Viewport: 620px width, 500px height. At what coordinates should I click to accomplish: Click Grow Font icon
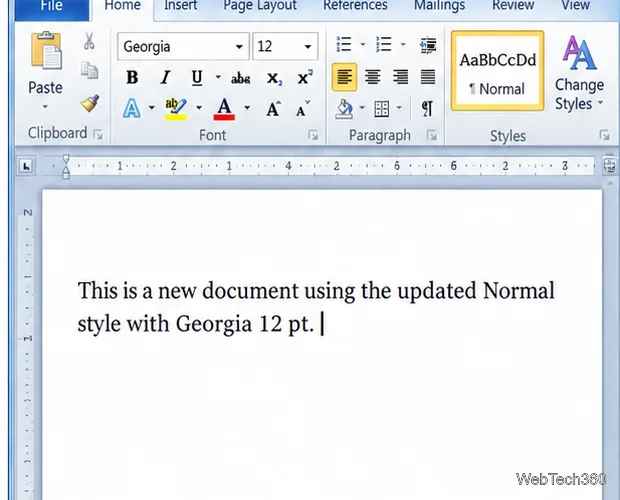273,109
